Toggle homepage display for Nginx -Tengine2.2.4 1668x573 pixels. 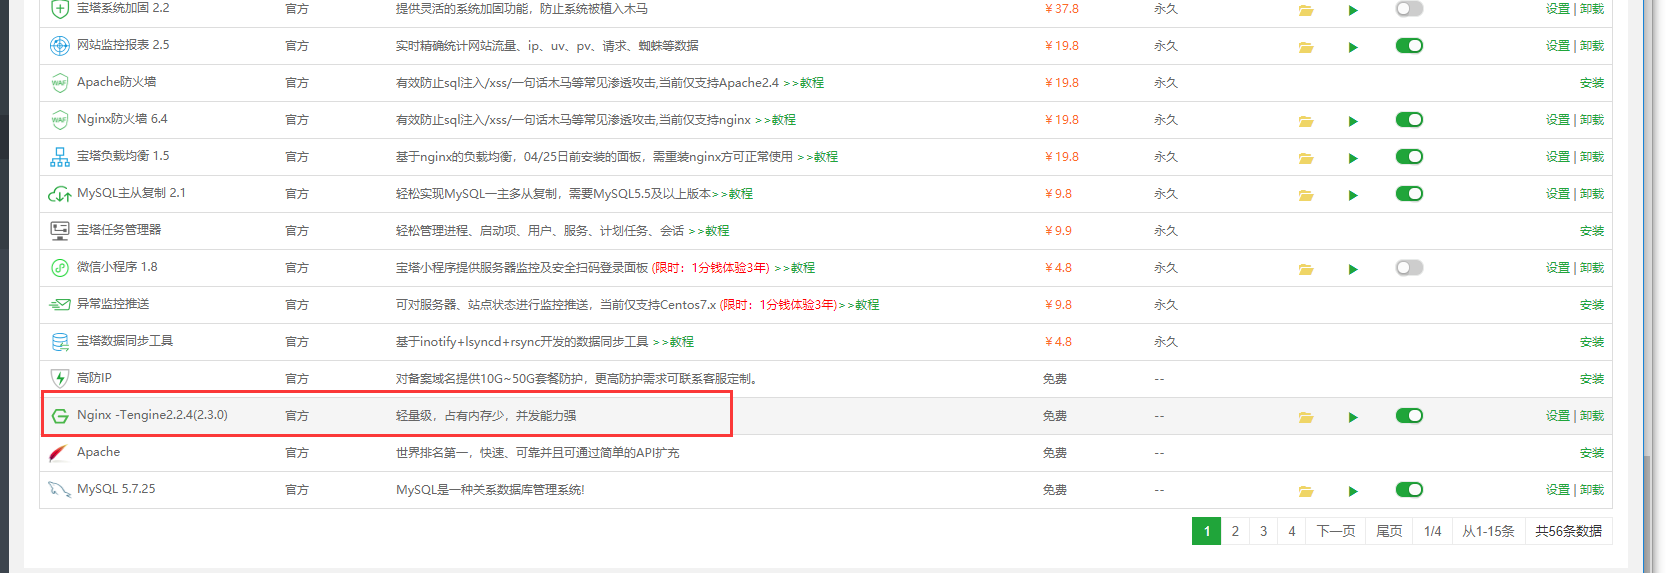point(1409,415)
